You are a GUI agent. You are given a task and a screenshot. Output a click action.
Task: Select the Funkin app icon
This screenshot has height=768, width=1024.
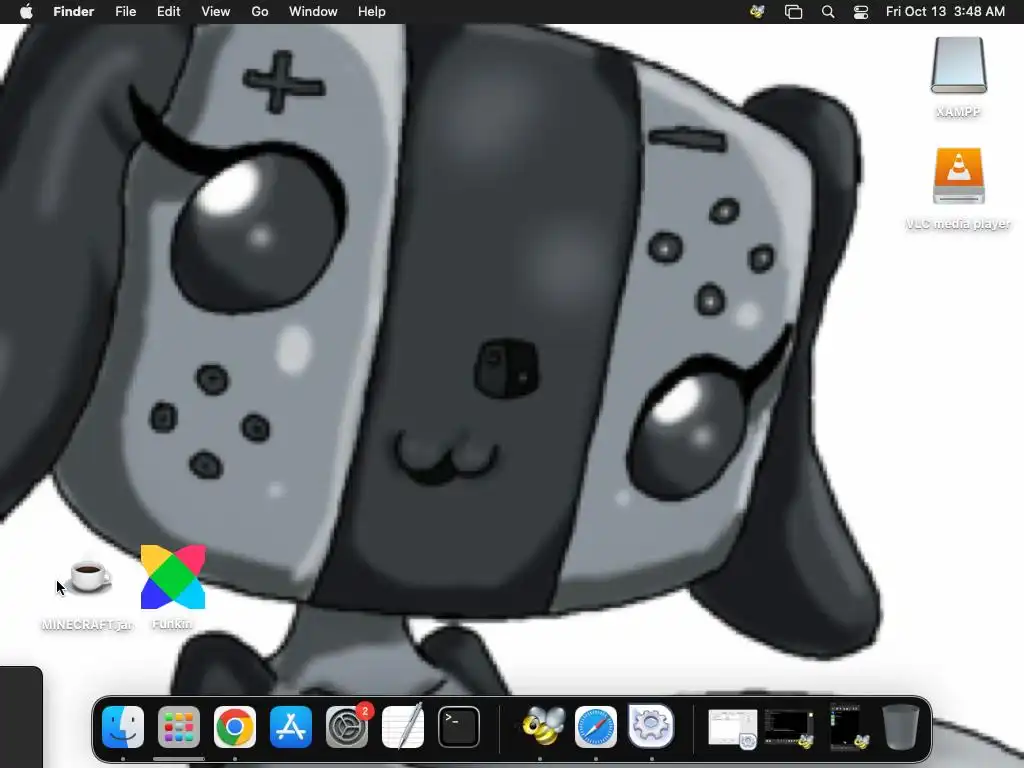(173, 577)
